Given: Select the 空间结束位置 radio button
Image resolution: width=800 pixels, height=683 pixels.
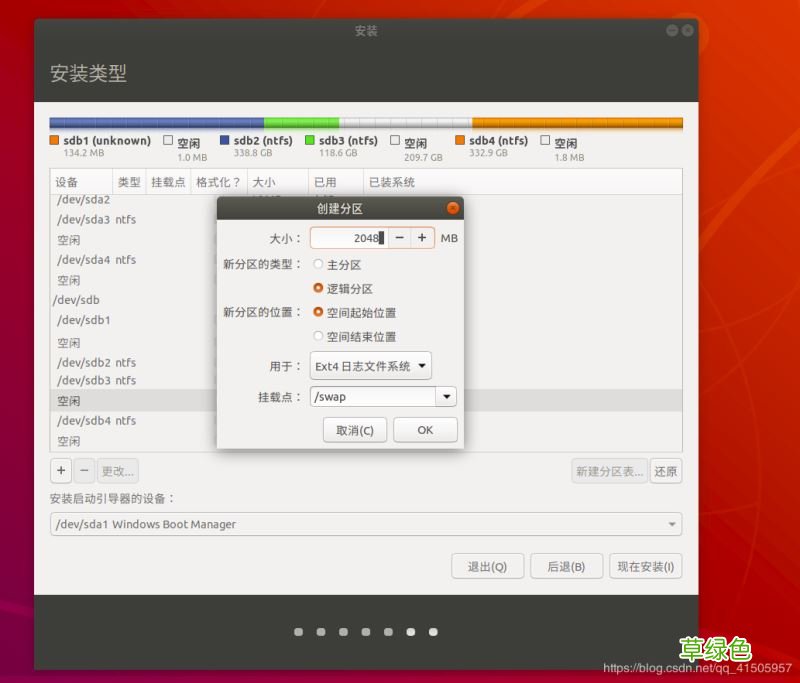Looking at the screenshot, I should point(318,336).
